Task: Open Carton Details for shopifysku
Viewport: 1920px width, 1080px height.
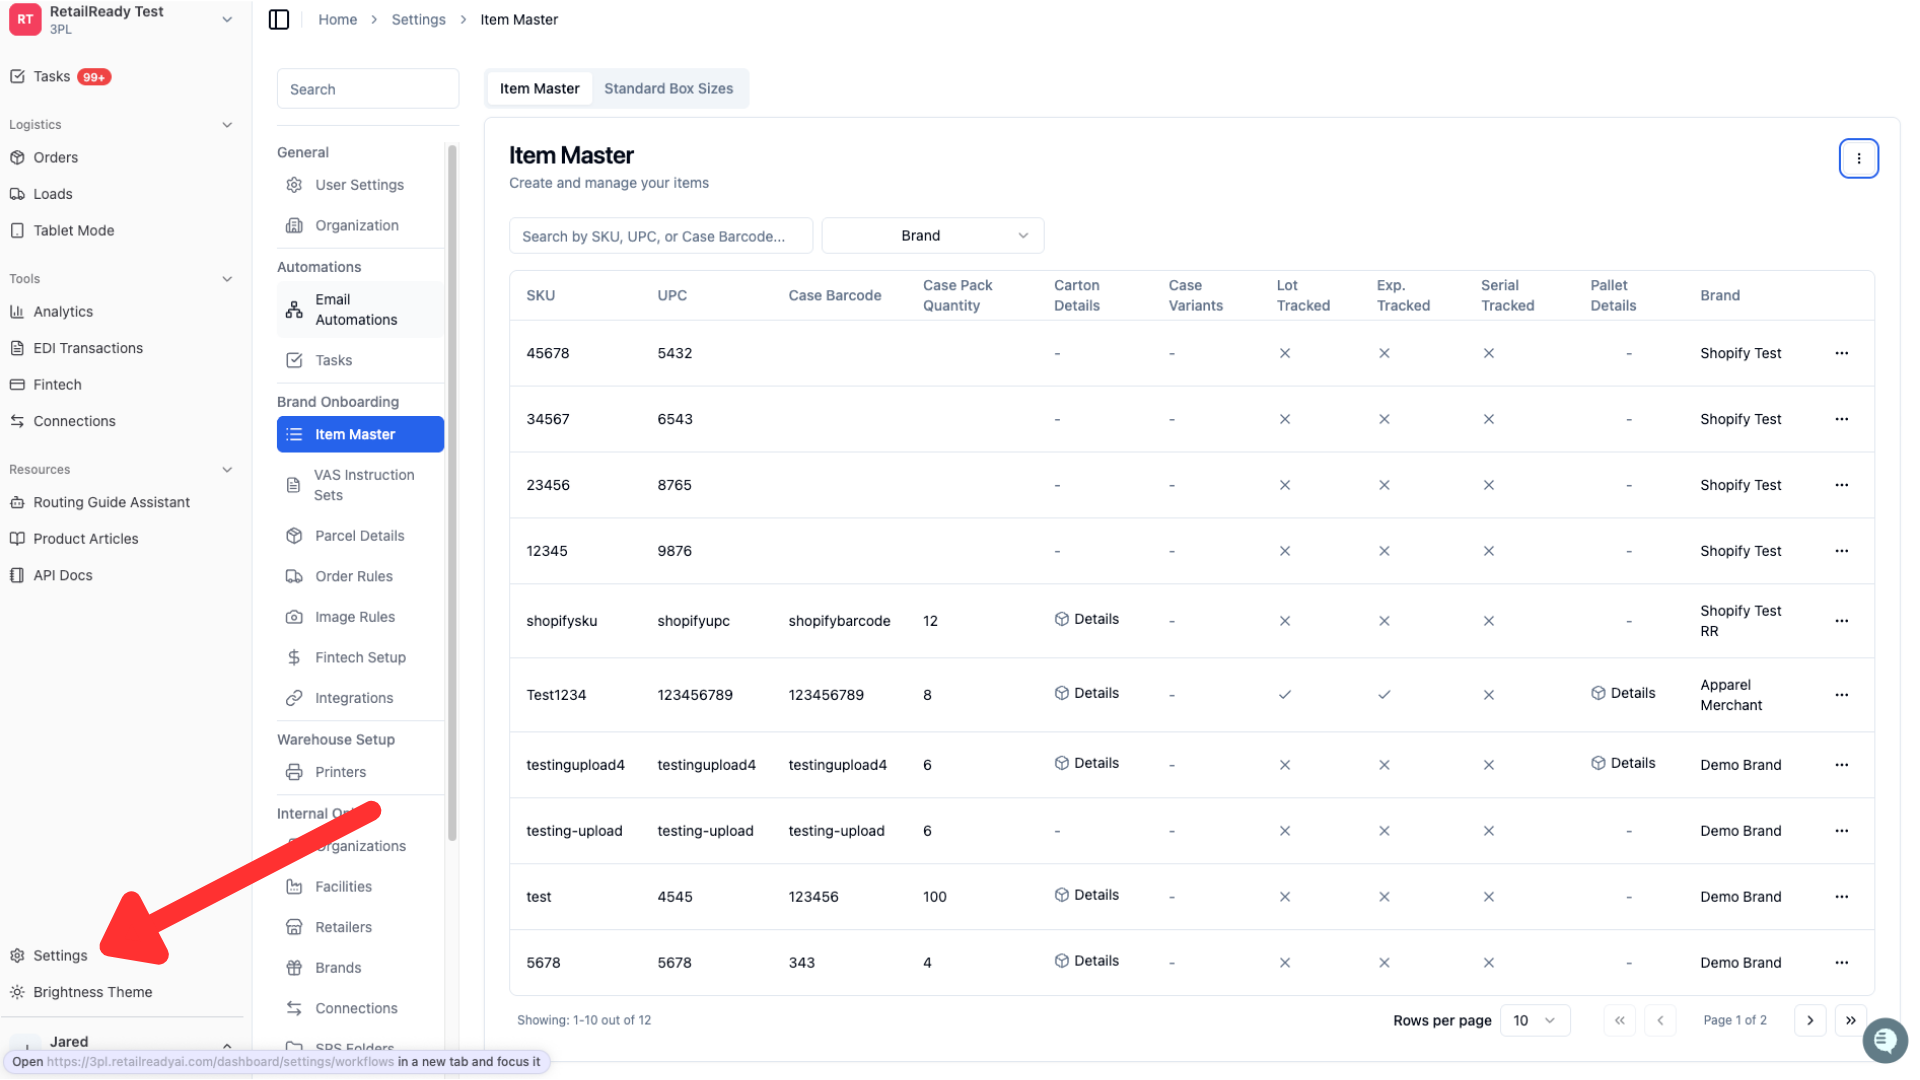Action: click(x=1086, y=619)
